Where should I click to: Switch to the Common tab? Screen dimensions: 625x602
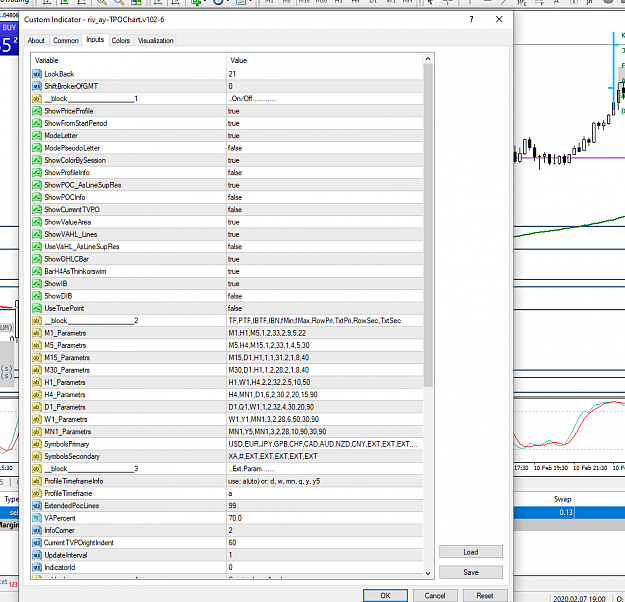click(65, 41)
